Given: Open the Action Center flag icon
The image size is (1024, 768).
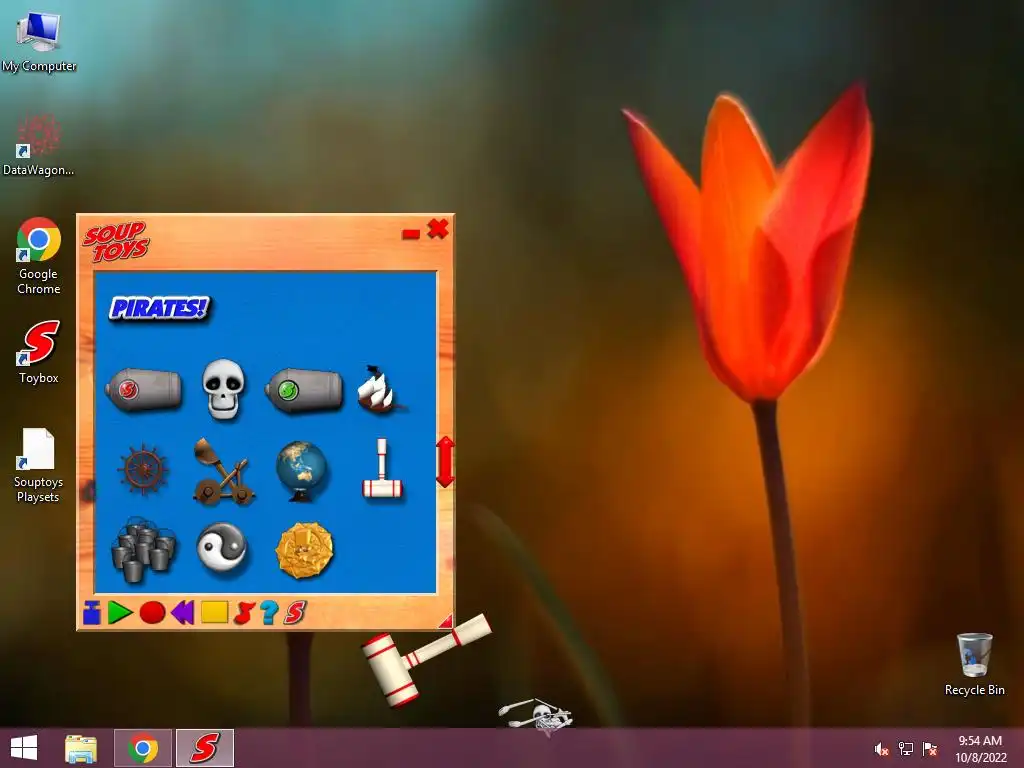Looking at the screenshot, I should click(930, 749).
